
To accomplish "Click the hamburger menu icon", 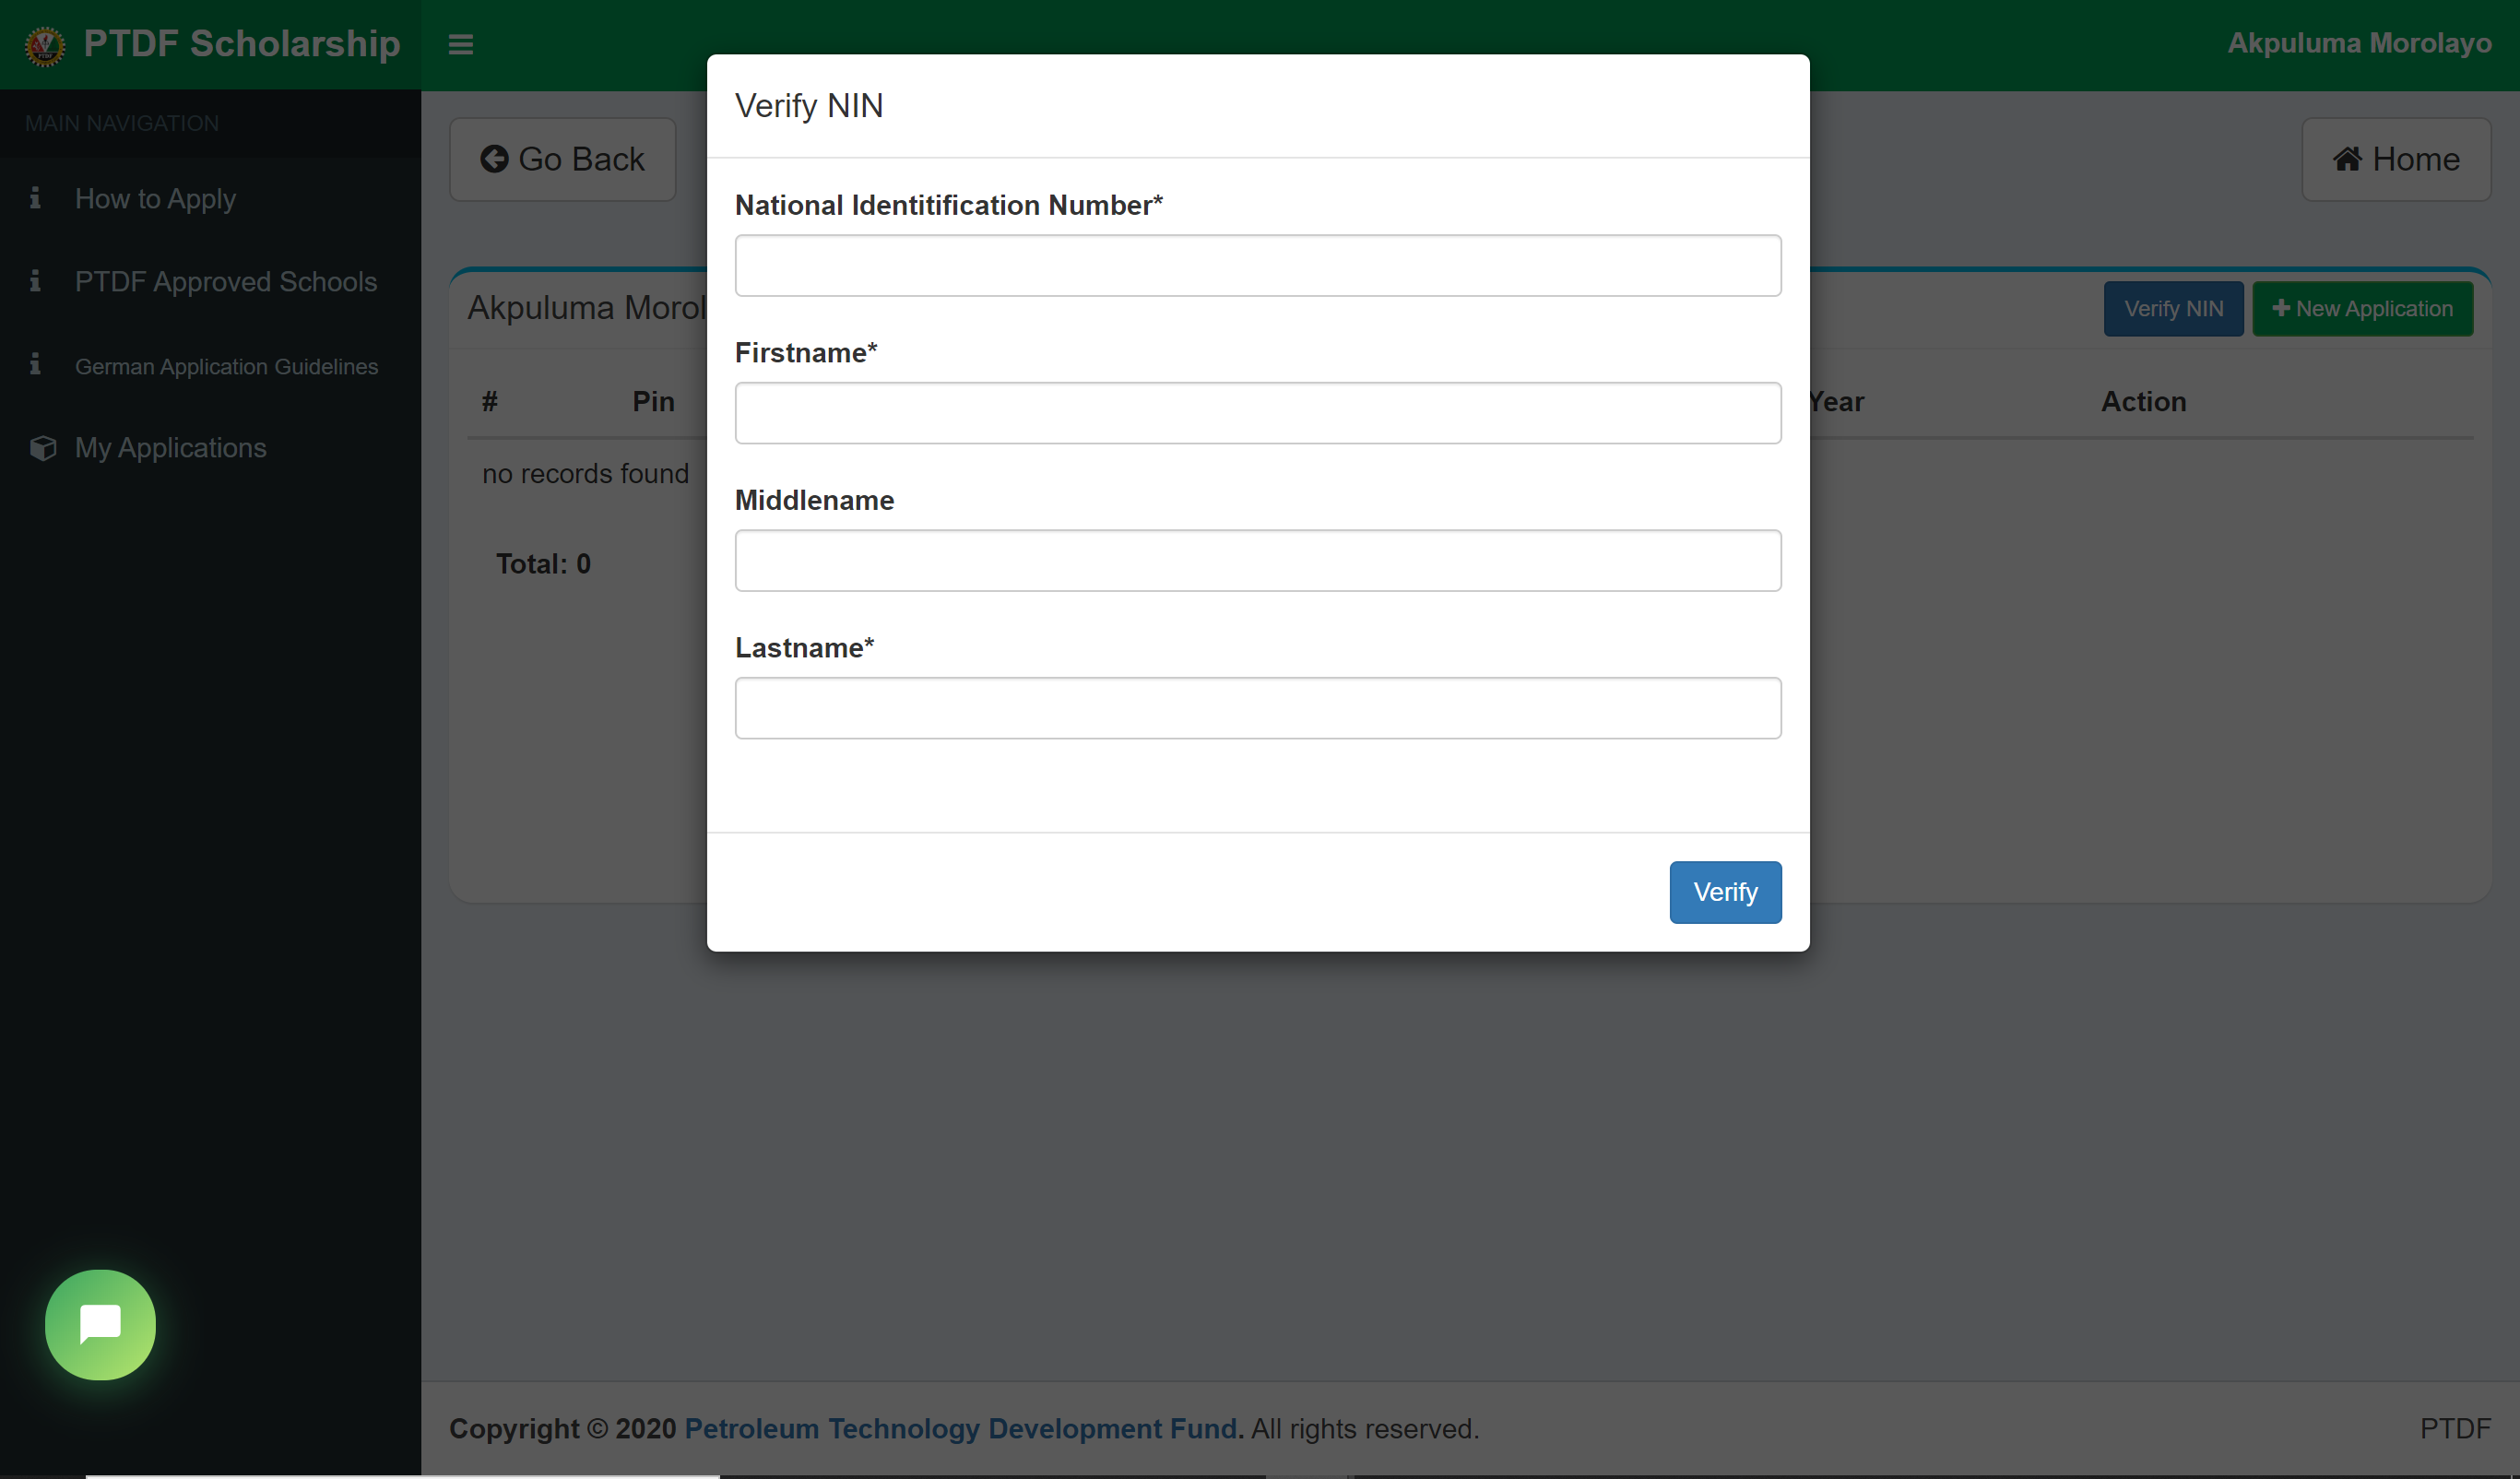I will coord(460,44).
